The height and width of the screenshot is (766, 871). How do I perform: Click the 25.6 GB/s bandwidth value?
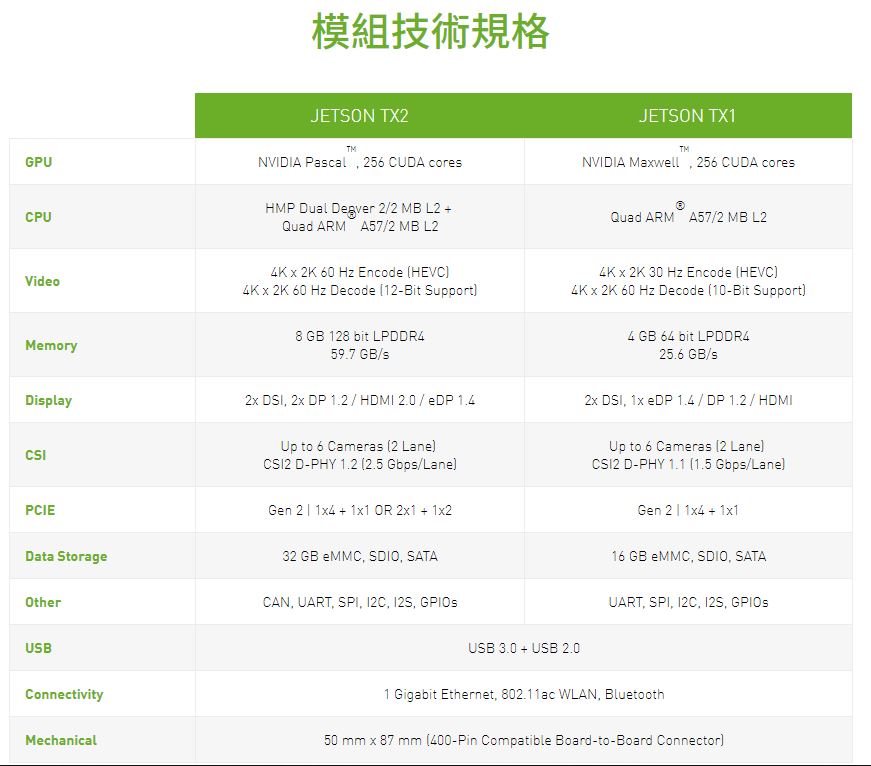coord(688,354)
